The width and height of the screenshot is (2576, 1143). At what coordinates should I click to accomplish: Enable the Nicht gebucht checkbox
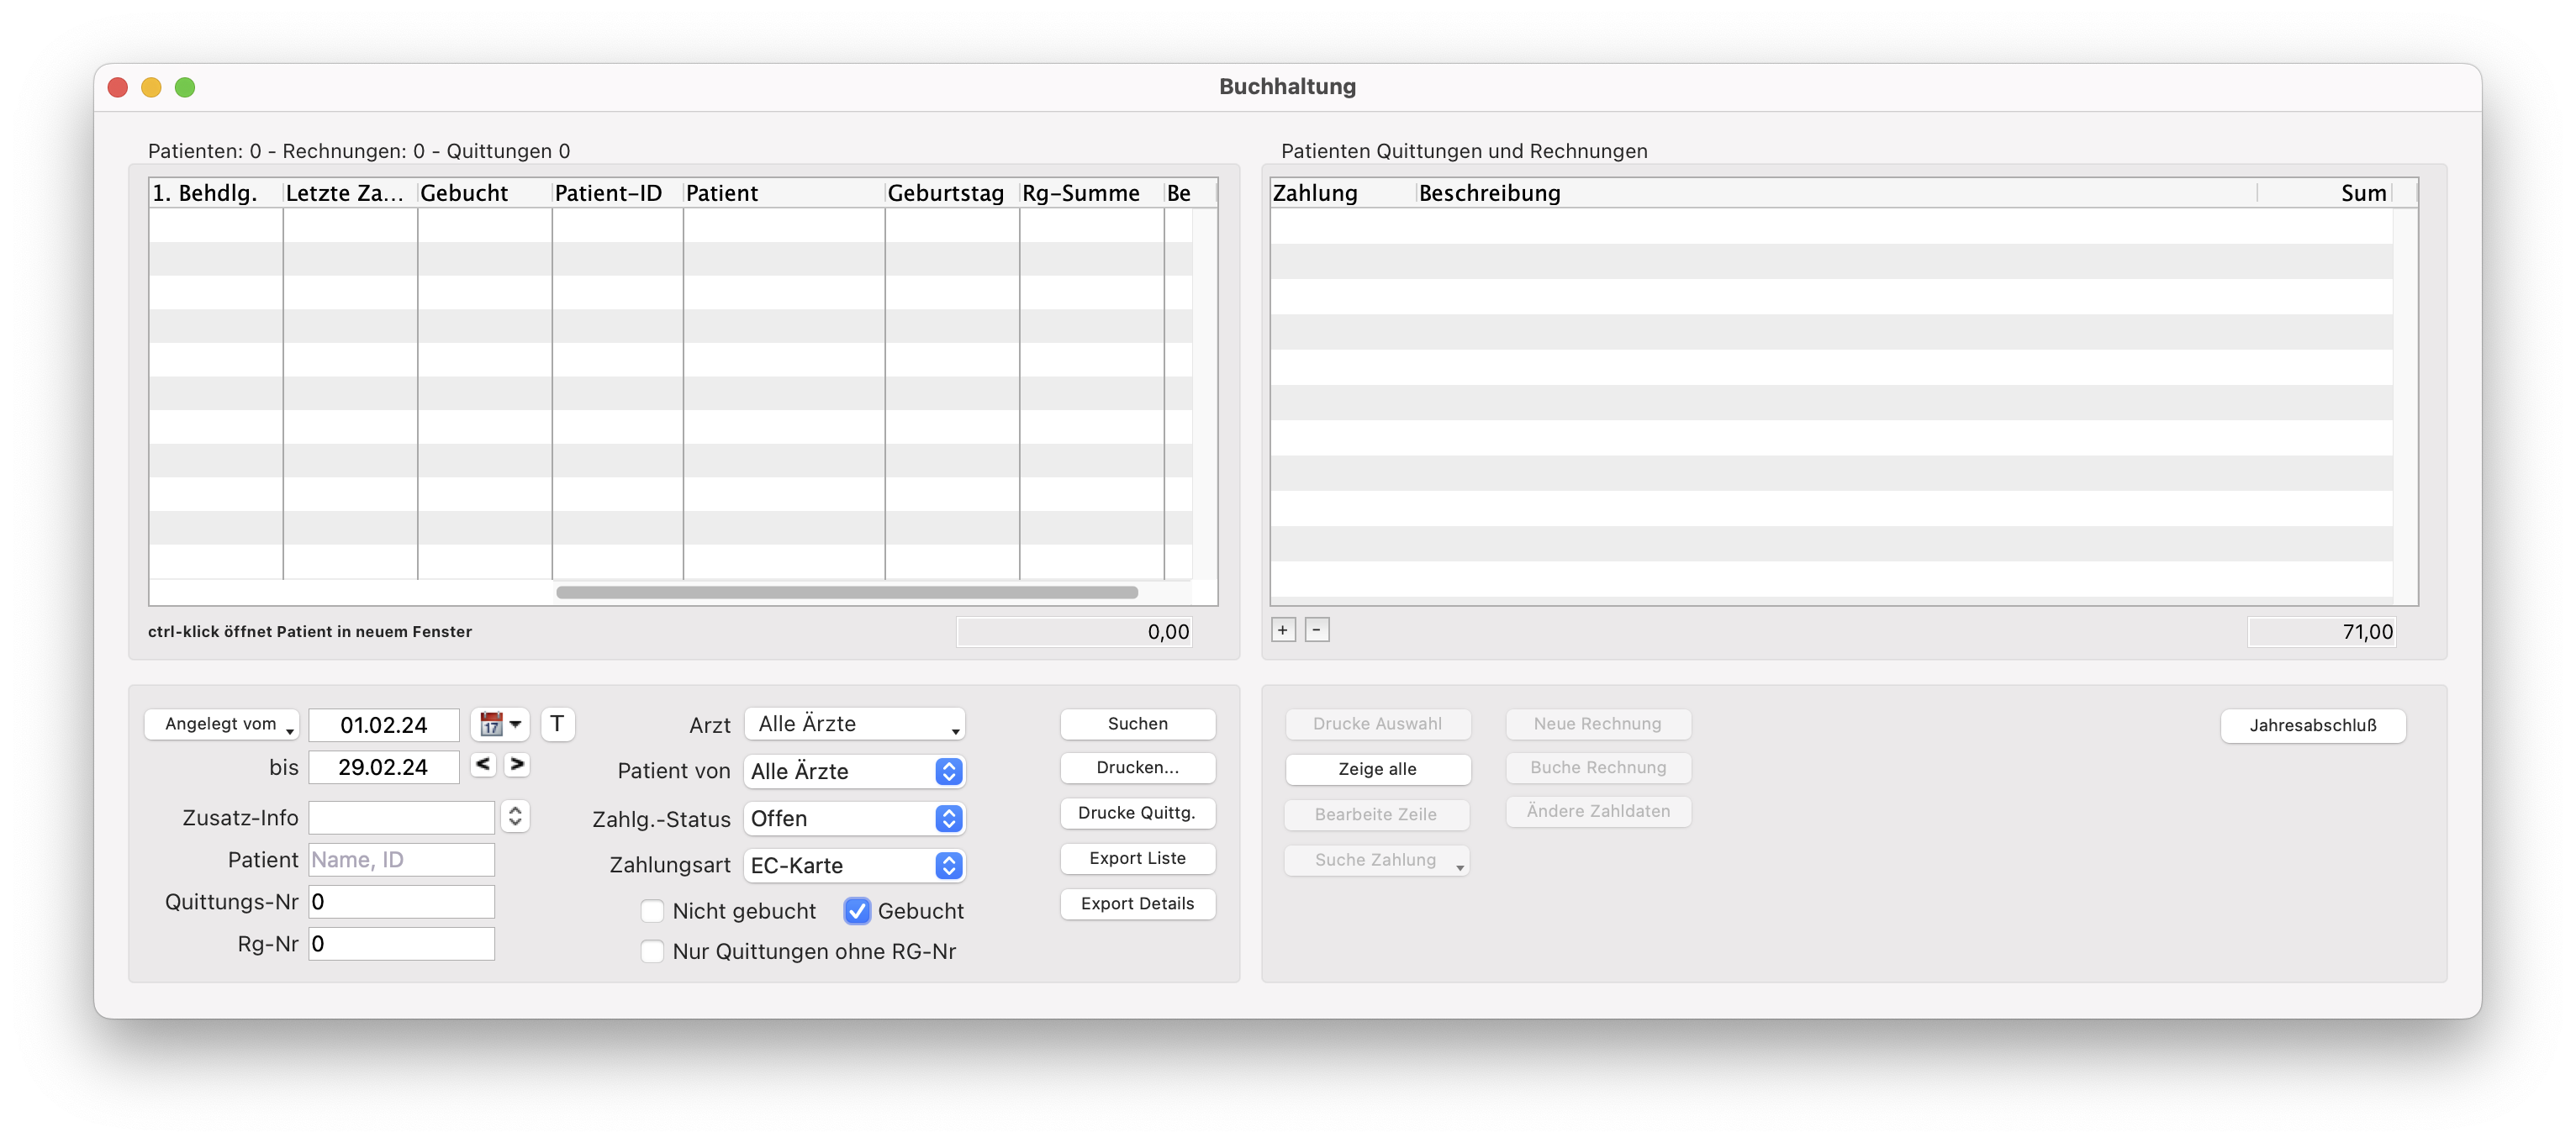click(652, 911)
